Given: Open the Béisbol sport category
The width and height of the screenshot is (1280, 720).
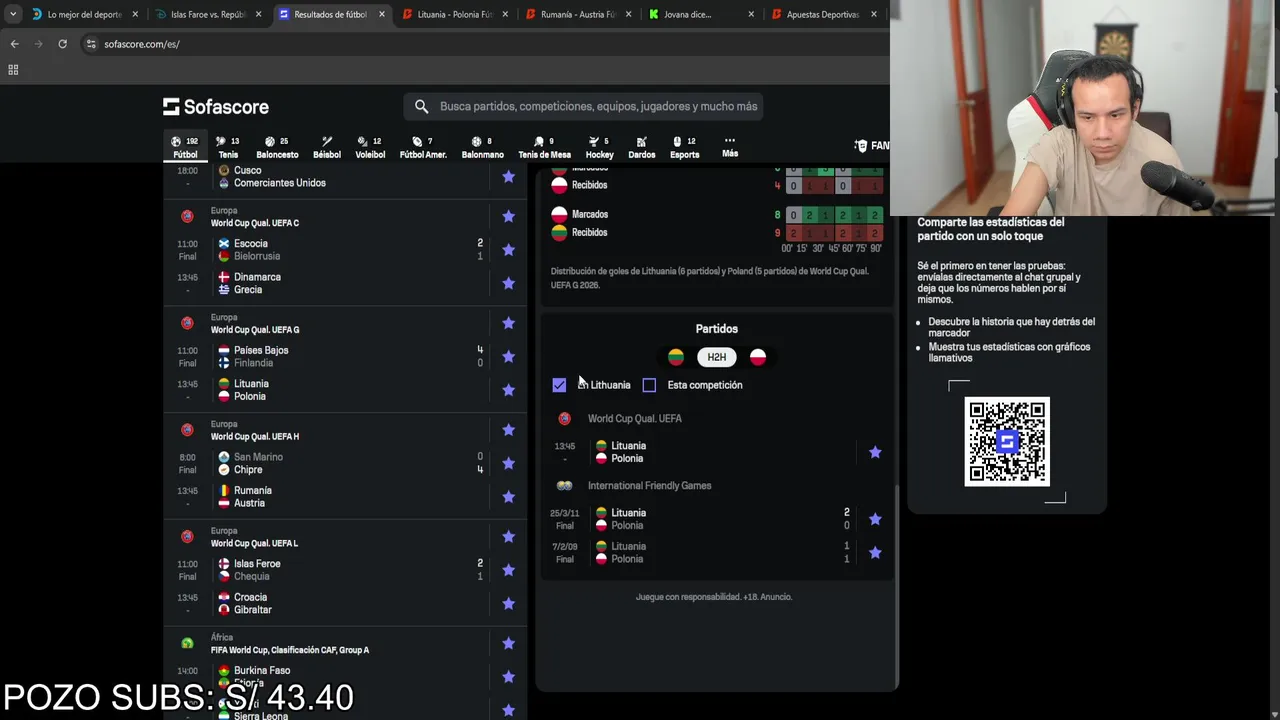Looking at the screenshot, I should pos(326,147).
